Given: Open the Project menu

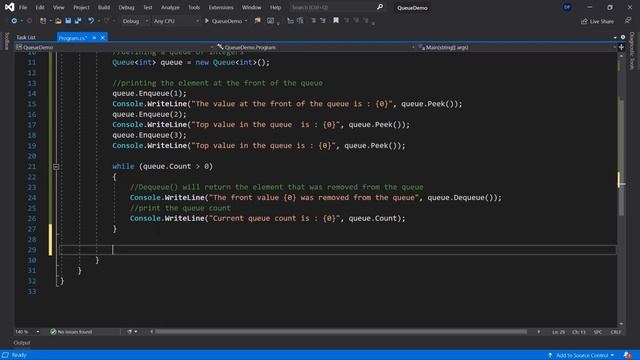Looking at the screenshot, I should click(81, 7).
